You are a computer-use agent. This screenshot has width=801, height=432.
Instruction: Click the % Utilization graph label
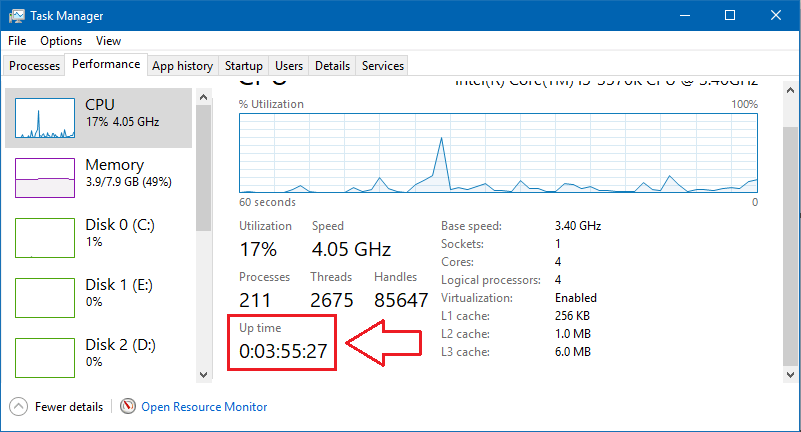click(x=271, y=104)
